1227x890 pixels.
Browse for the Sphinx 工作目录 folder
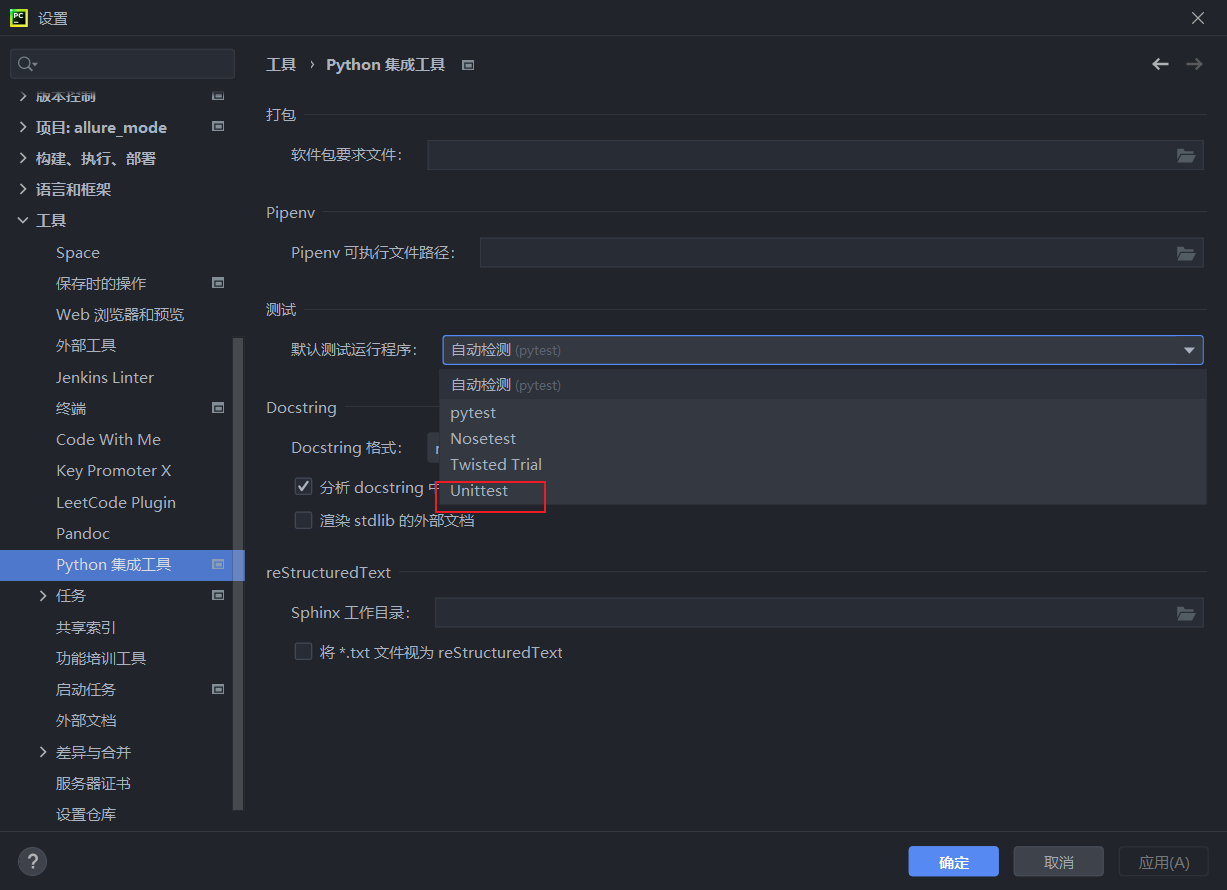[1186, 613]
